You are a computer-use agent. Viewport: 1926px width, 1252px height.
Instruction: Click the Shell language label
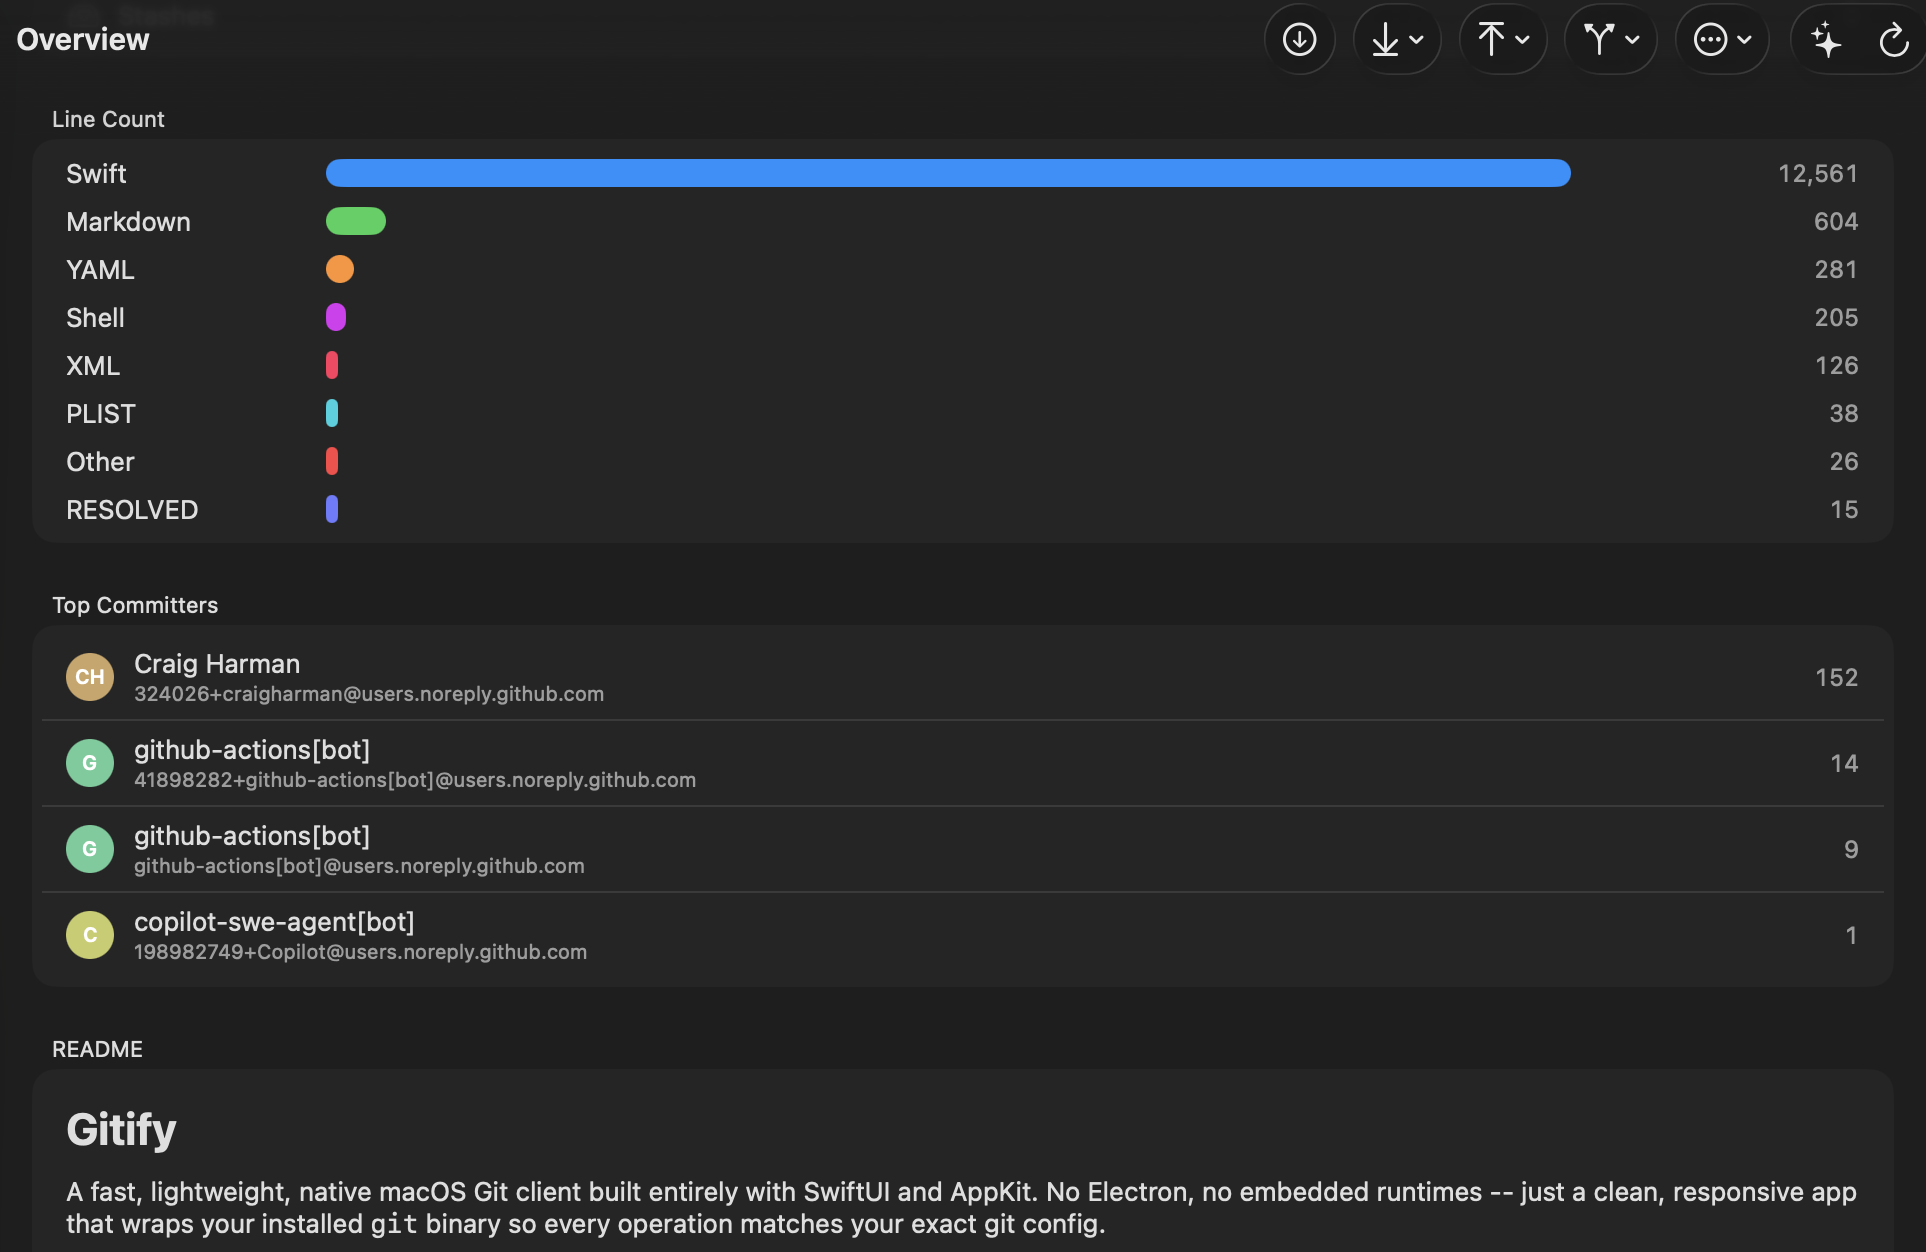(95, 318)
